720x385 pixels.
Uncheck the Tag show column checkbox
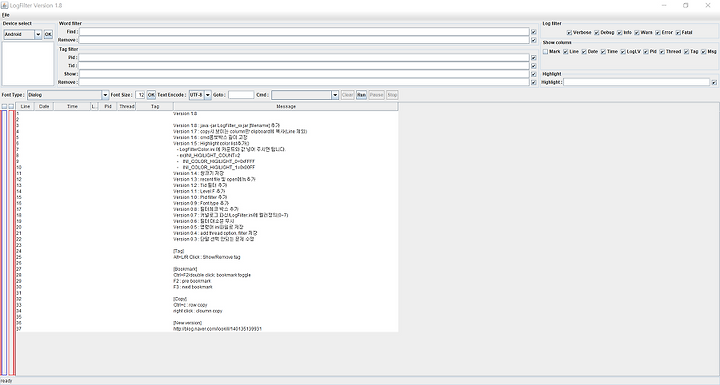pyautogui.click(x=686, y=52)
